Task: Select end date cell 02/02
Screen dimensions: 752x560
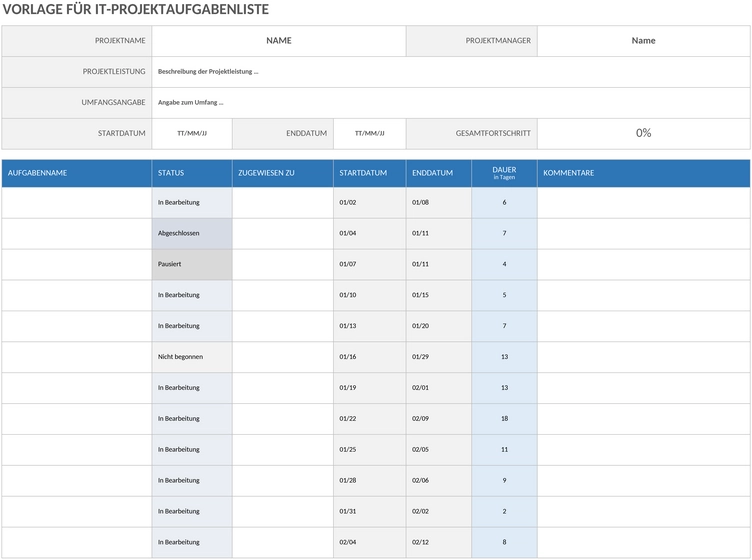Action: tap(439, 512)
